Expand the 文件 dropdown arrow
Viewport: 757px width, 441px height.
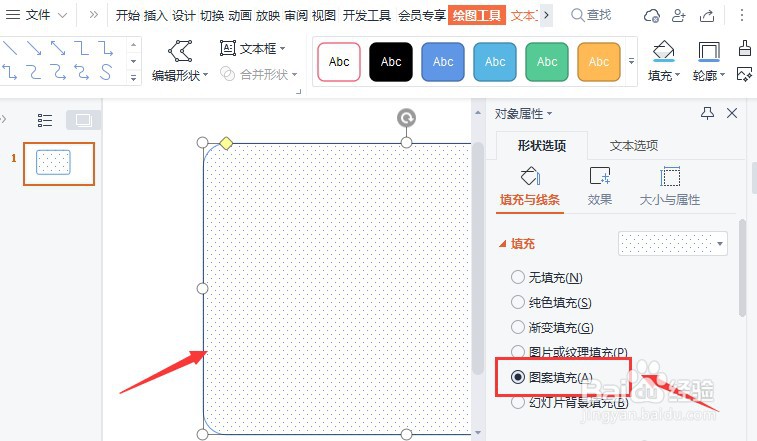pos(62,15)
